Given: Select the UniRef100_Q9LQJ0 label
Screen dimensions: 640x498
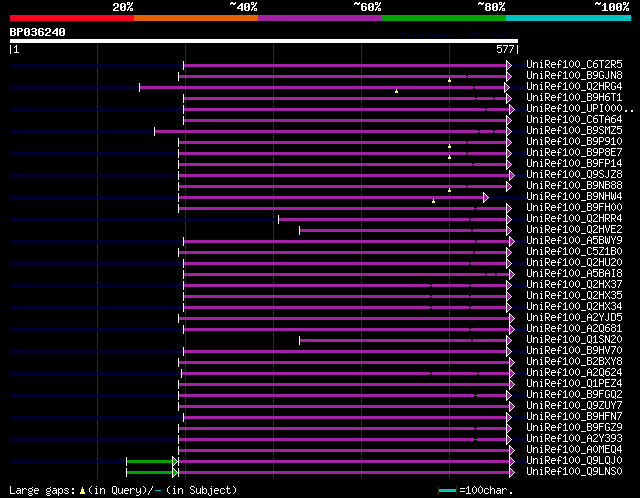Looking at the screenshot, I should [574, 461].
